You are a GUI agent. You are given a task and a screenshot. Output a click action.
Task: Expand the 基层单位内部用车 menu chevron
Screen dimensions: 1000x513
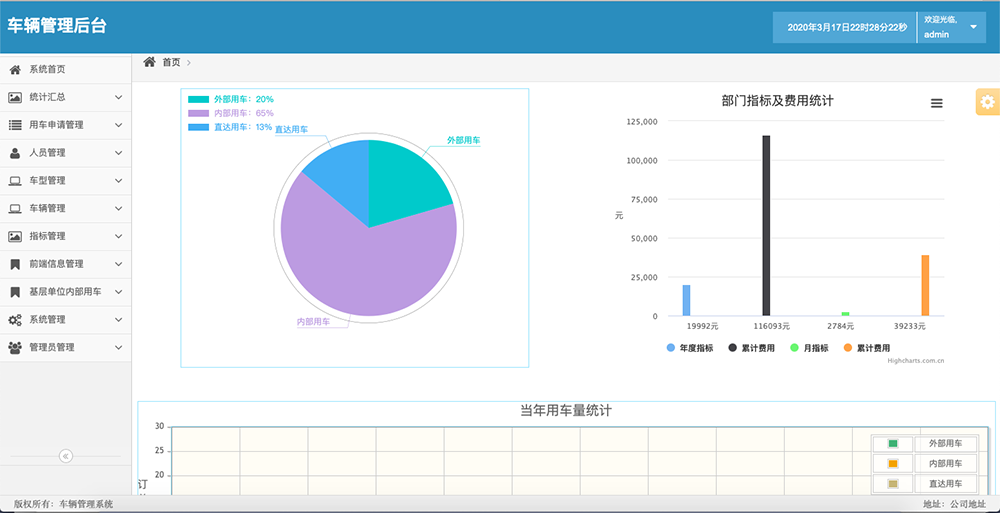point(119,292)
